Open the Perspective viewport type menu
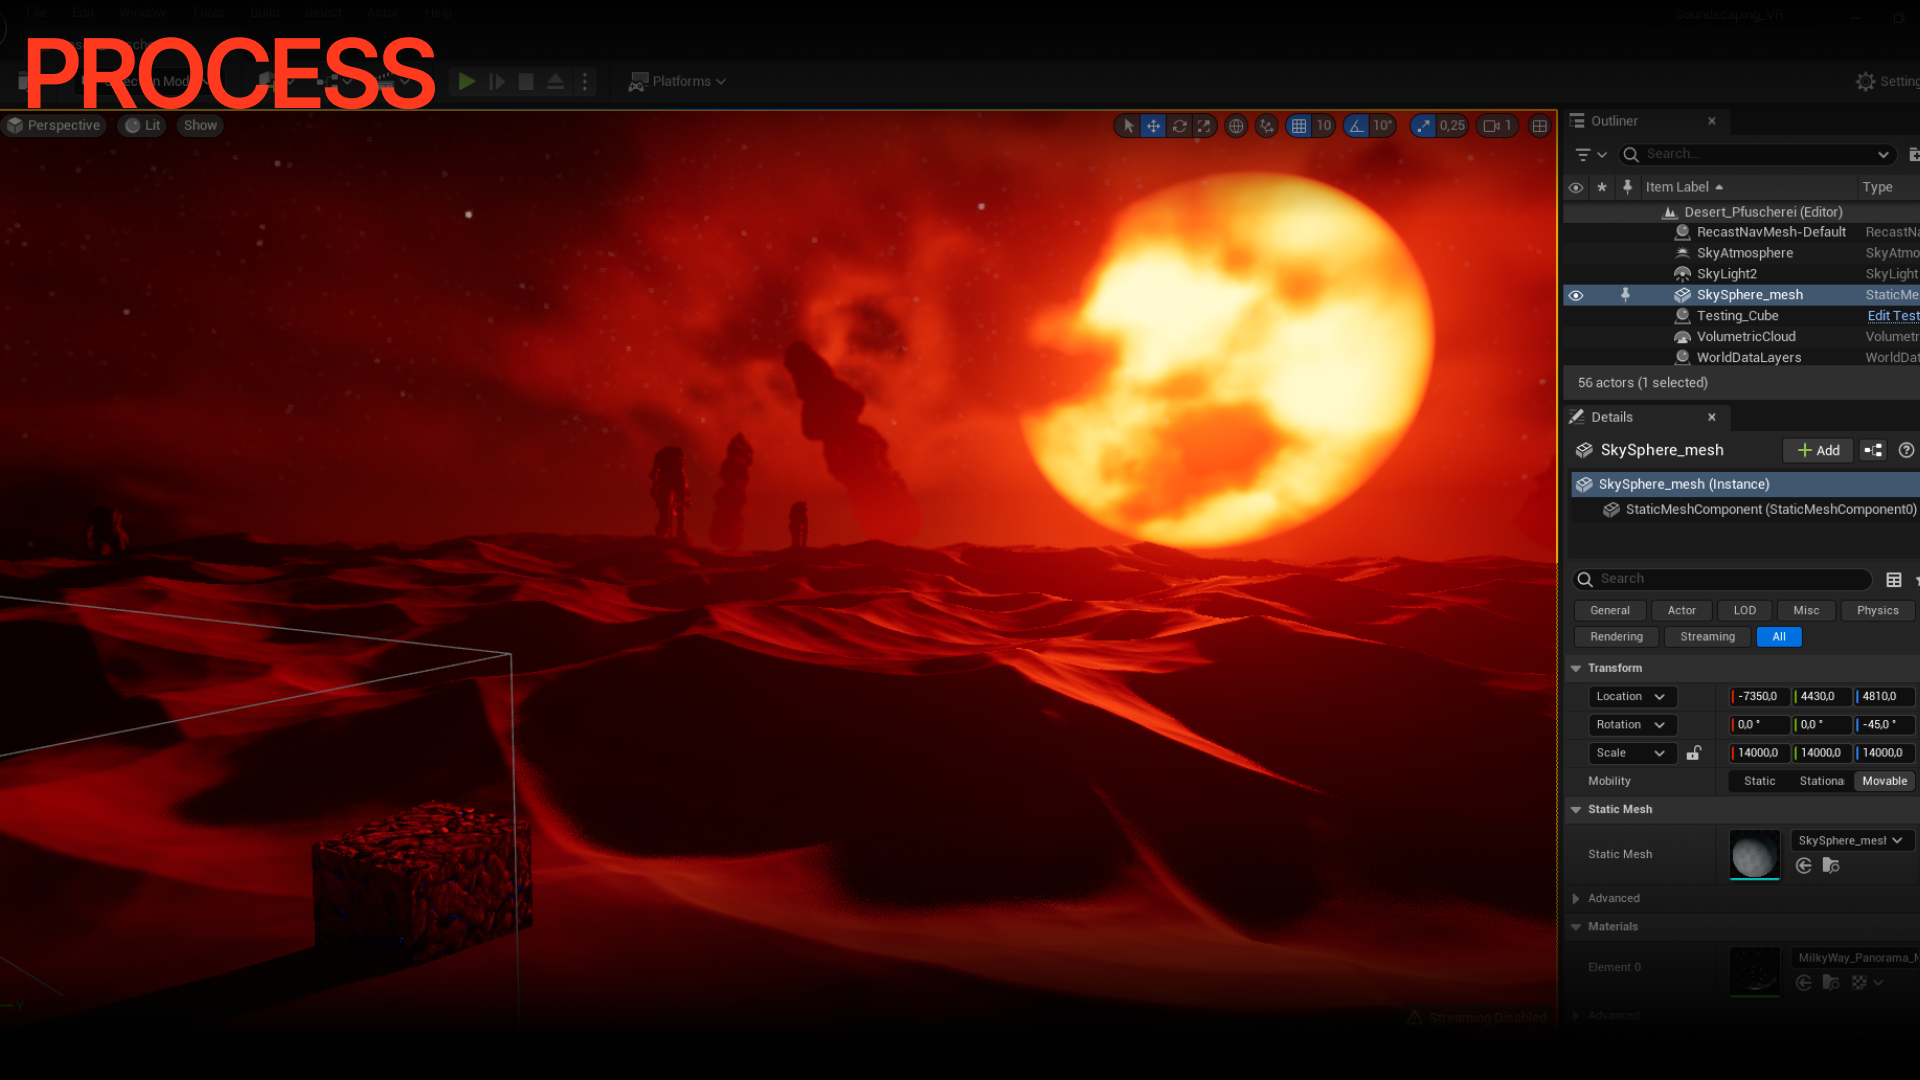The width and height of the screenshot is (1920, 1080). pyautogui.click(x=54, y=125)
